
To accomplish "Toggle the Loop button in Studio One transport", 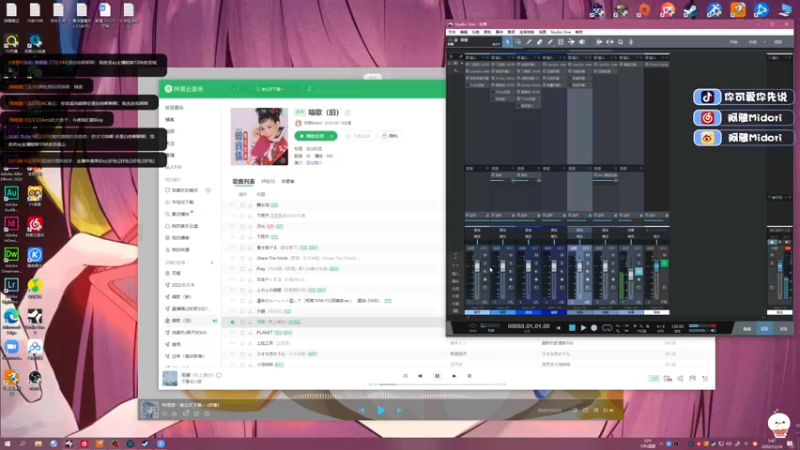I will [x=607, y=328].
